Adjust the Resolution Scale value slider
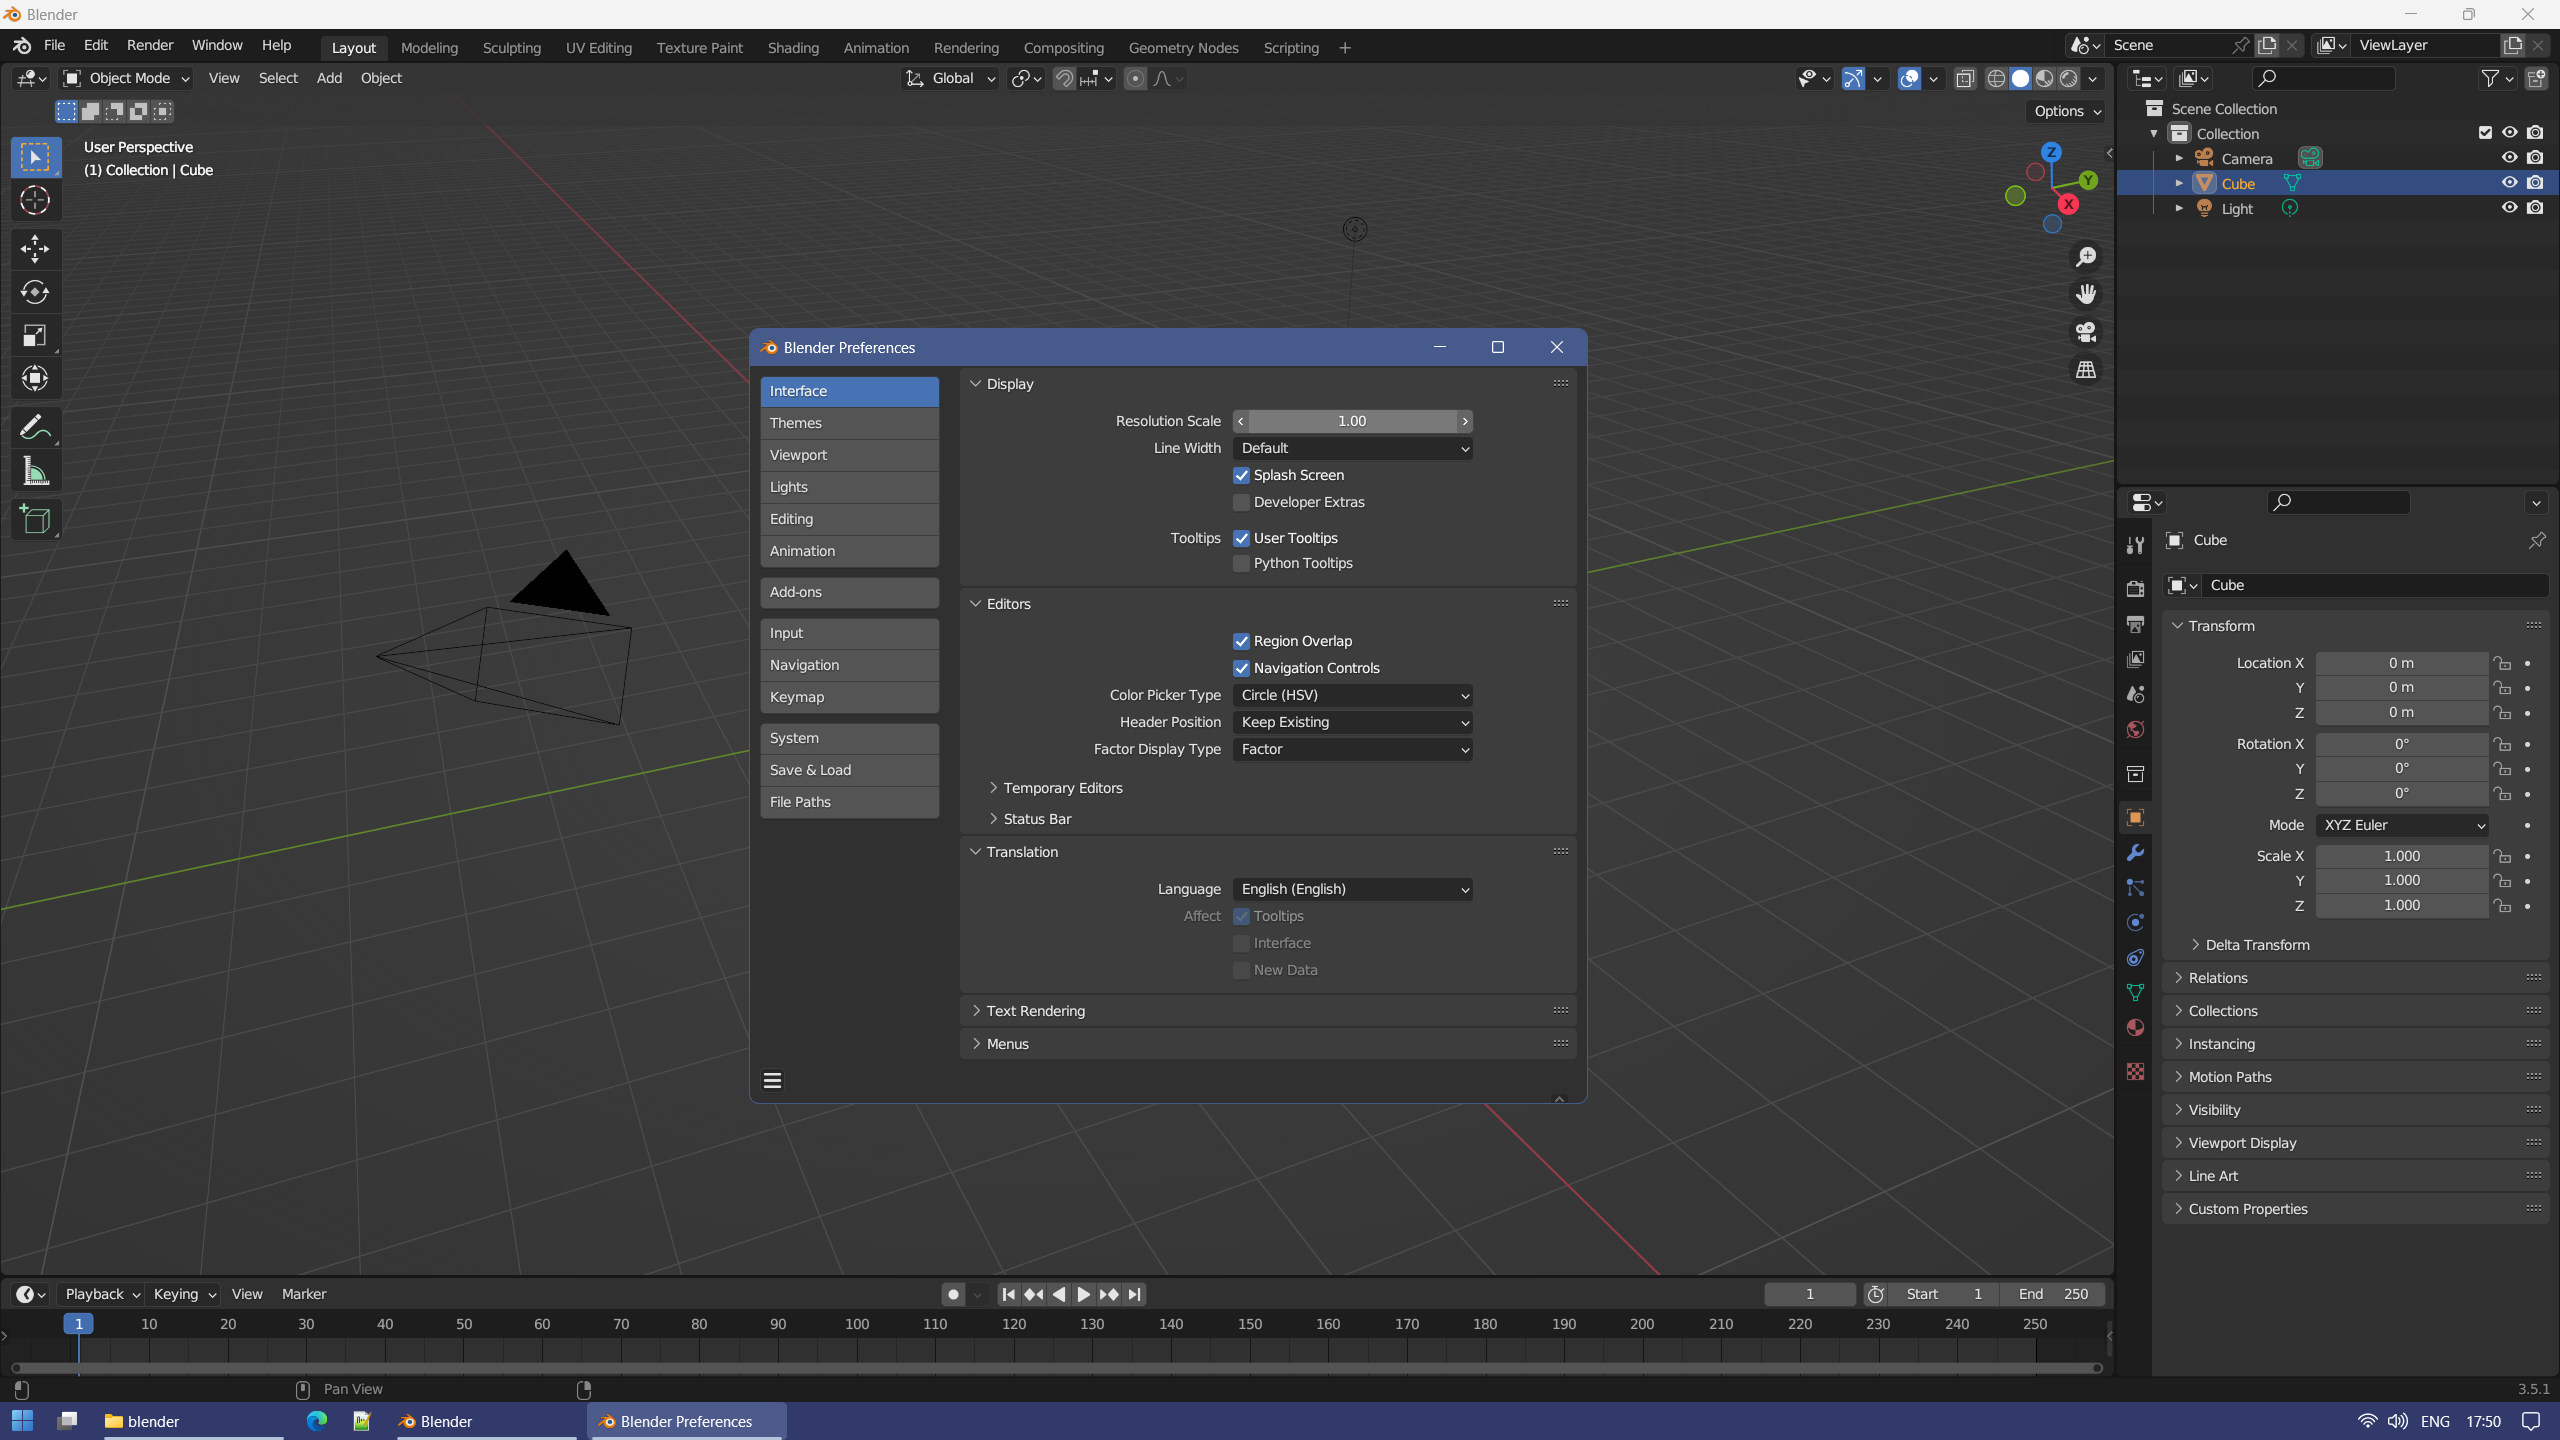Image resolution: width=2560 pixels, height=1440 pixels. point(1352,421)
